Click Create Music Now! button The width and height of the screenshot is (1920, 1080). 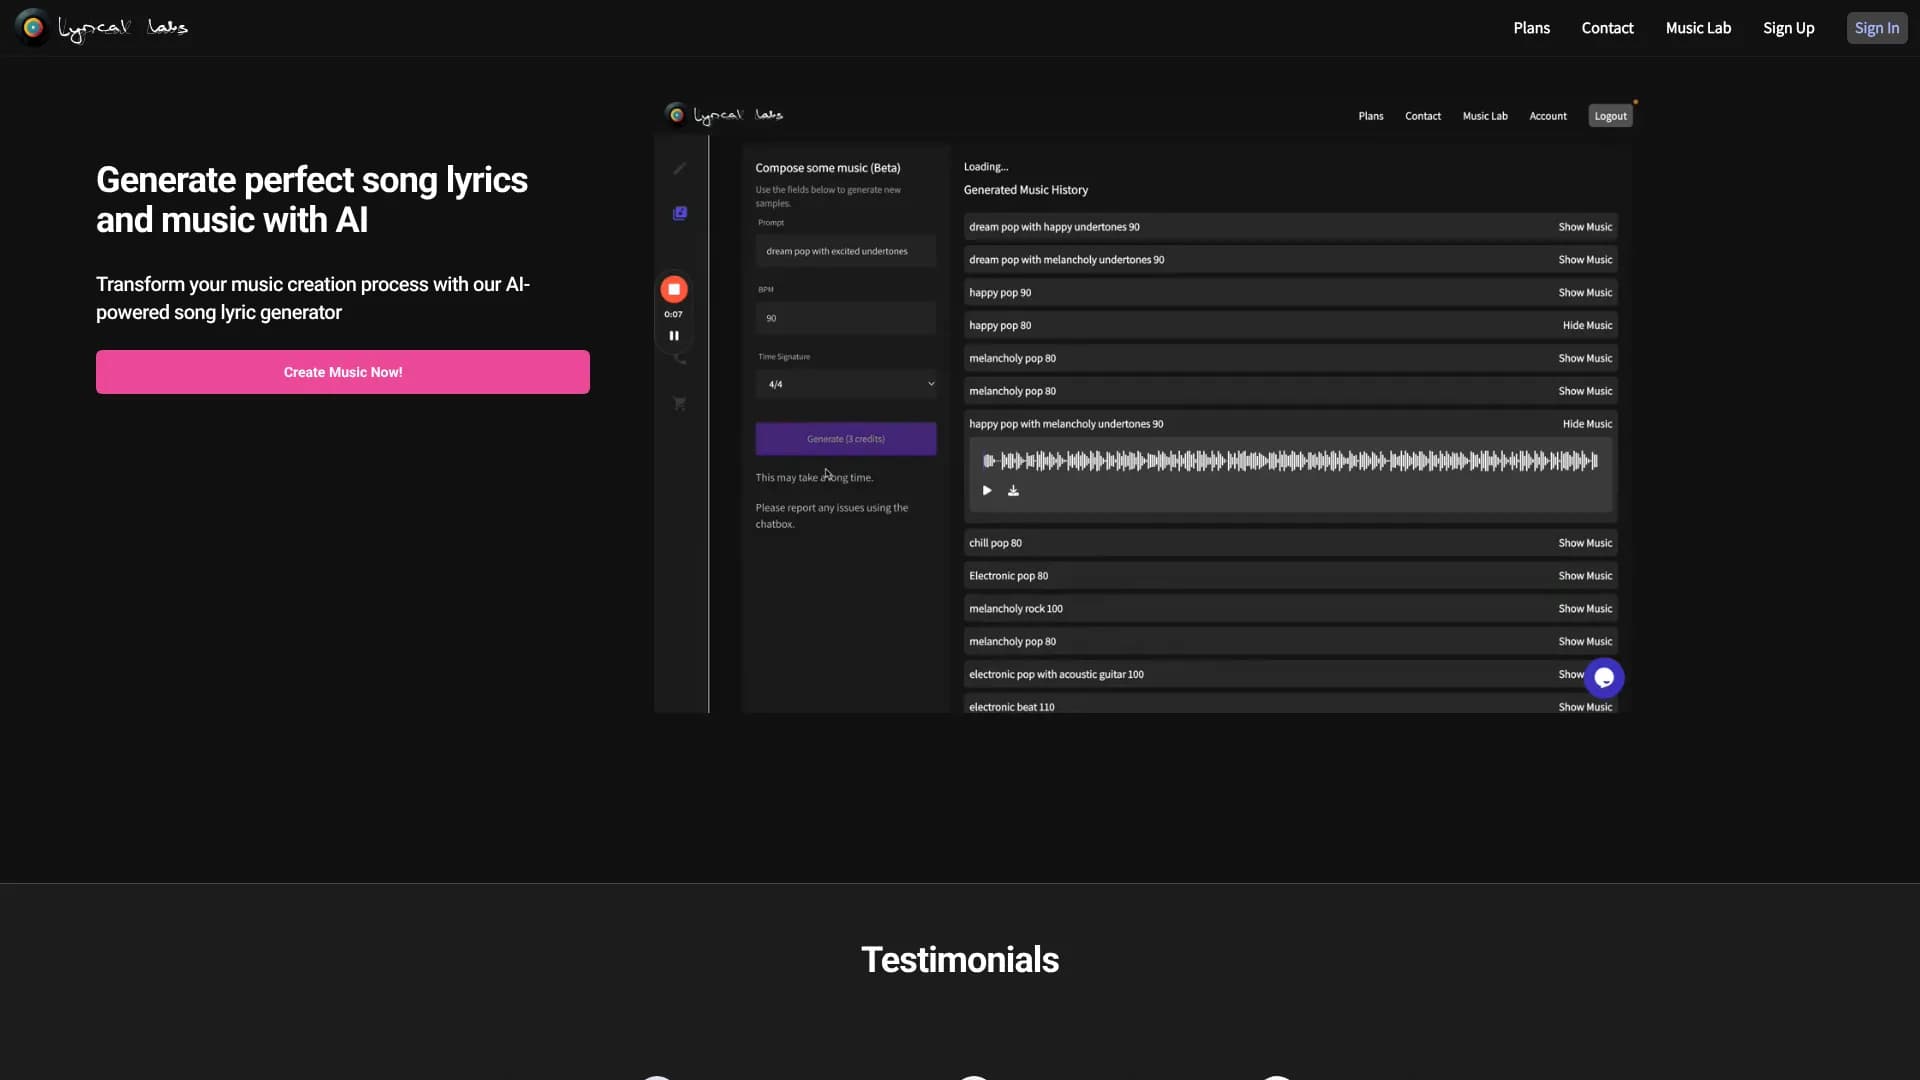click(x=343, y=372)
